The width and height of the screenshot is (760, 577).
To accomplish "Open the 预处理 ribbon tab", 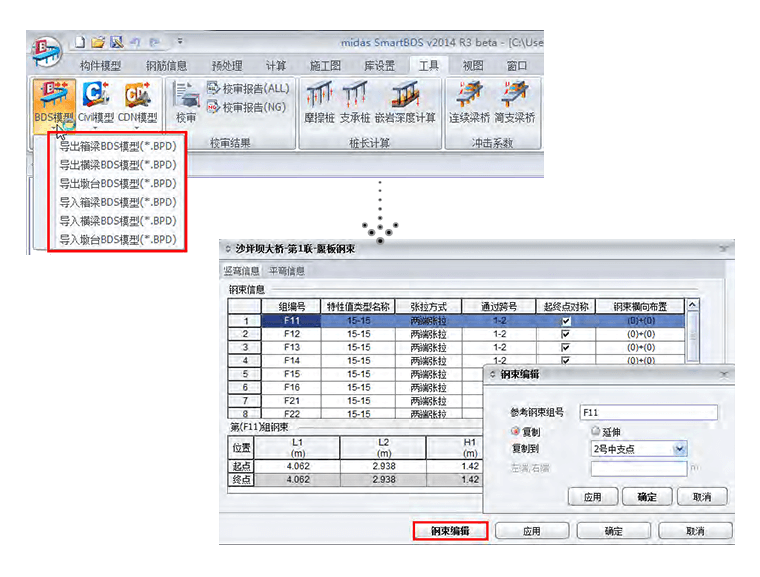I will tap(226, 65).
